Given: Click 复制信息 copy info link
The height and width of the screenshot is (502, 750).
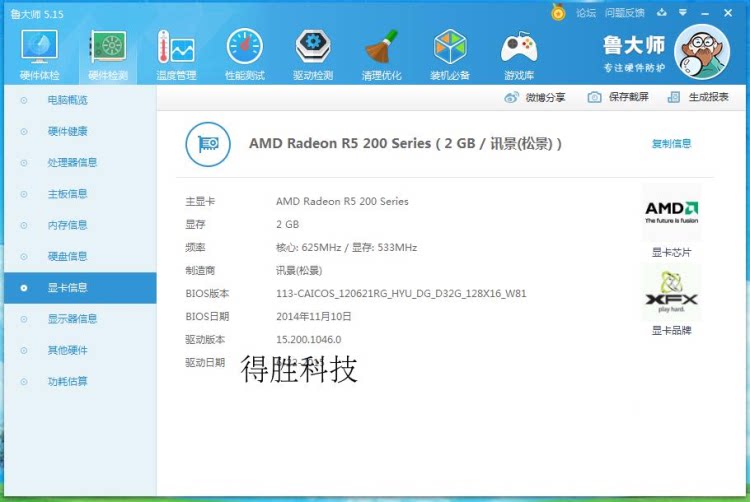Looking at the screenshot, I should click(x=672, y=143).
